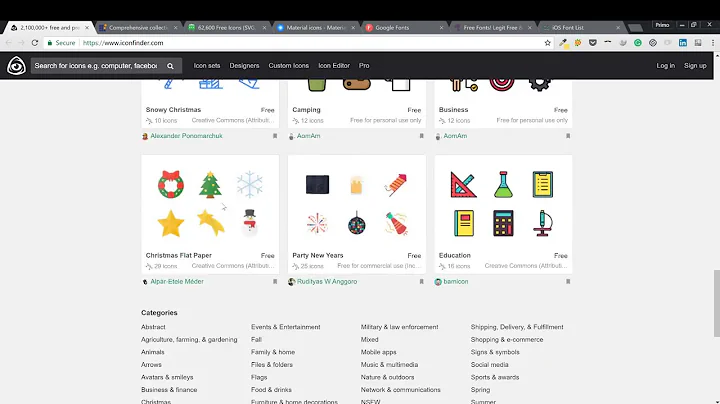Switch to the Google Fonts tab
Screen dimensions: 720x404
click(x=404, y=28)
